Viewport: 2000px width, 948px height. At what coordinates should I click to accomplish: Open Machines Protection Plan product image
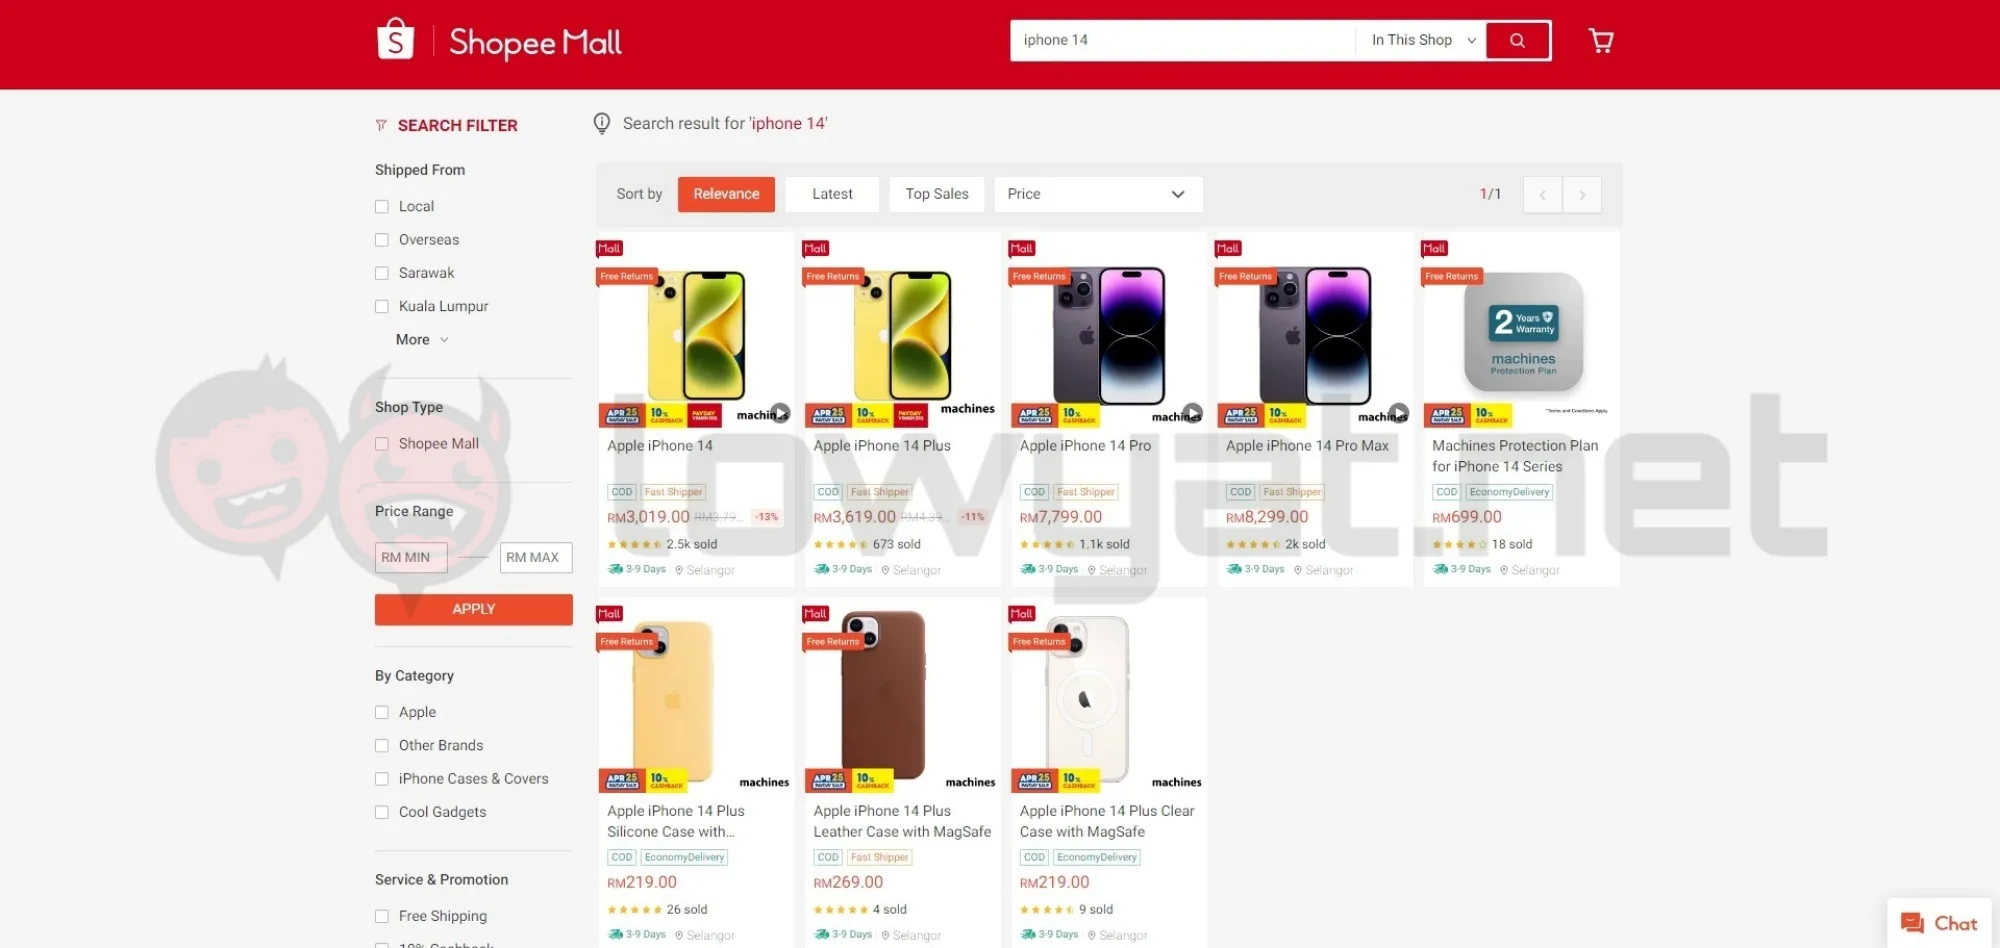click(1521, 331)
